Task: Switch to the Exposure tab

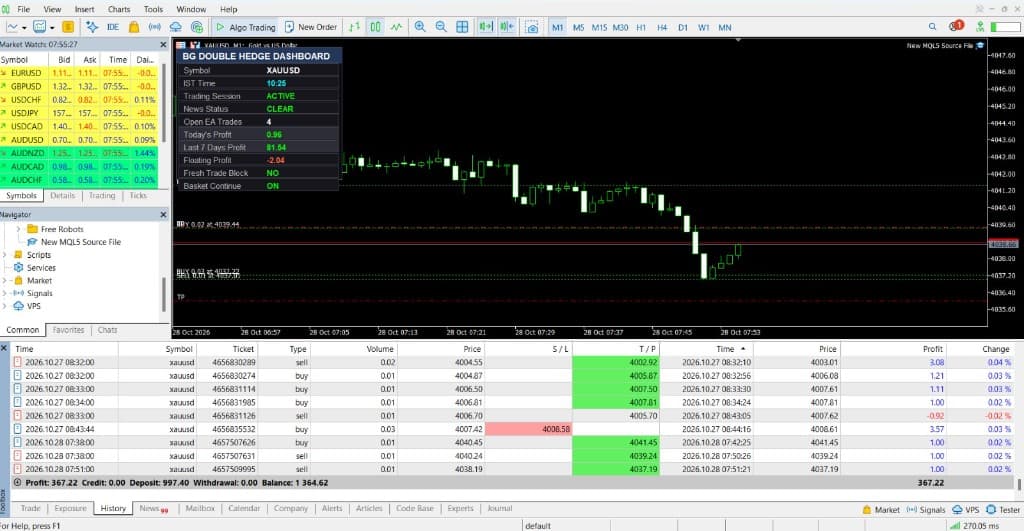Action: [x=70, y=508]
